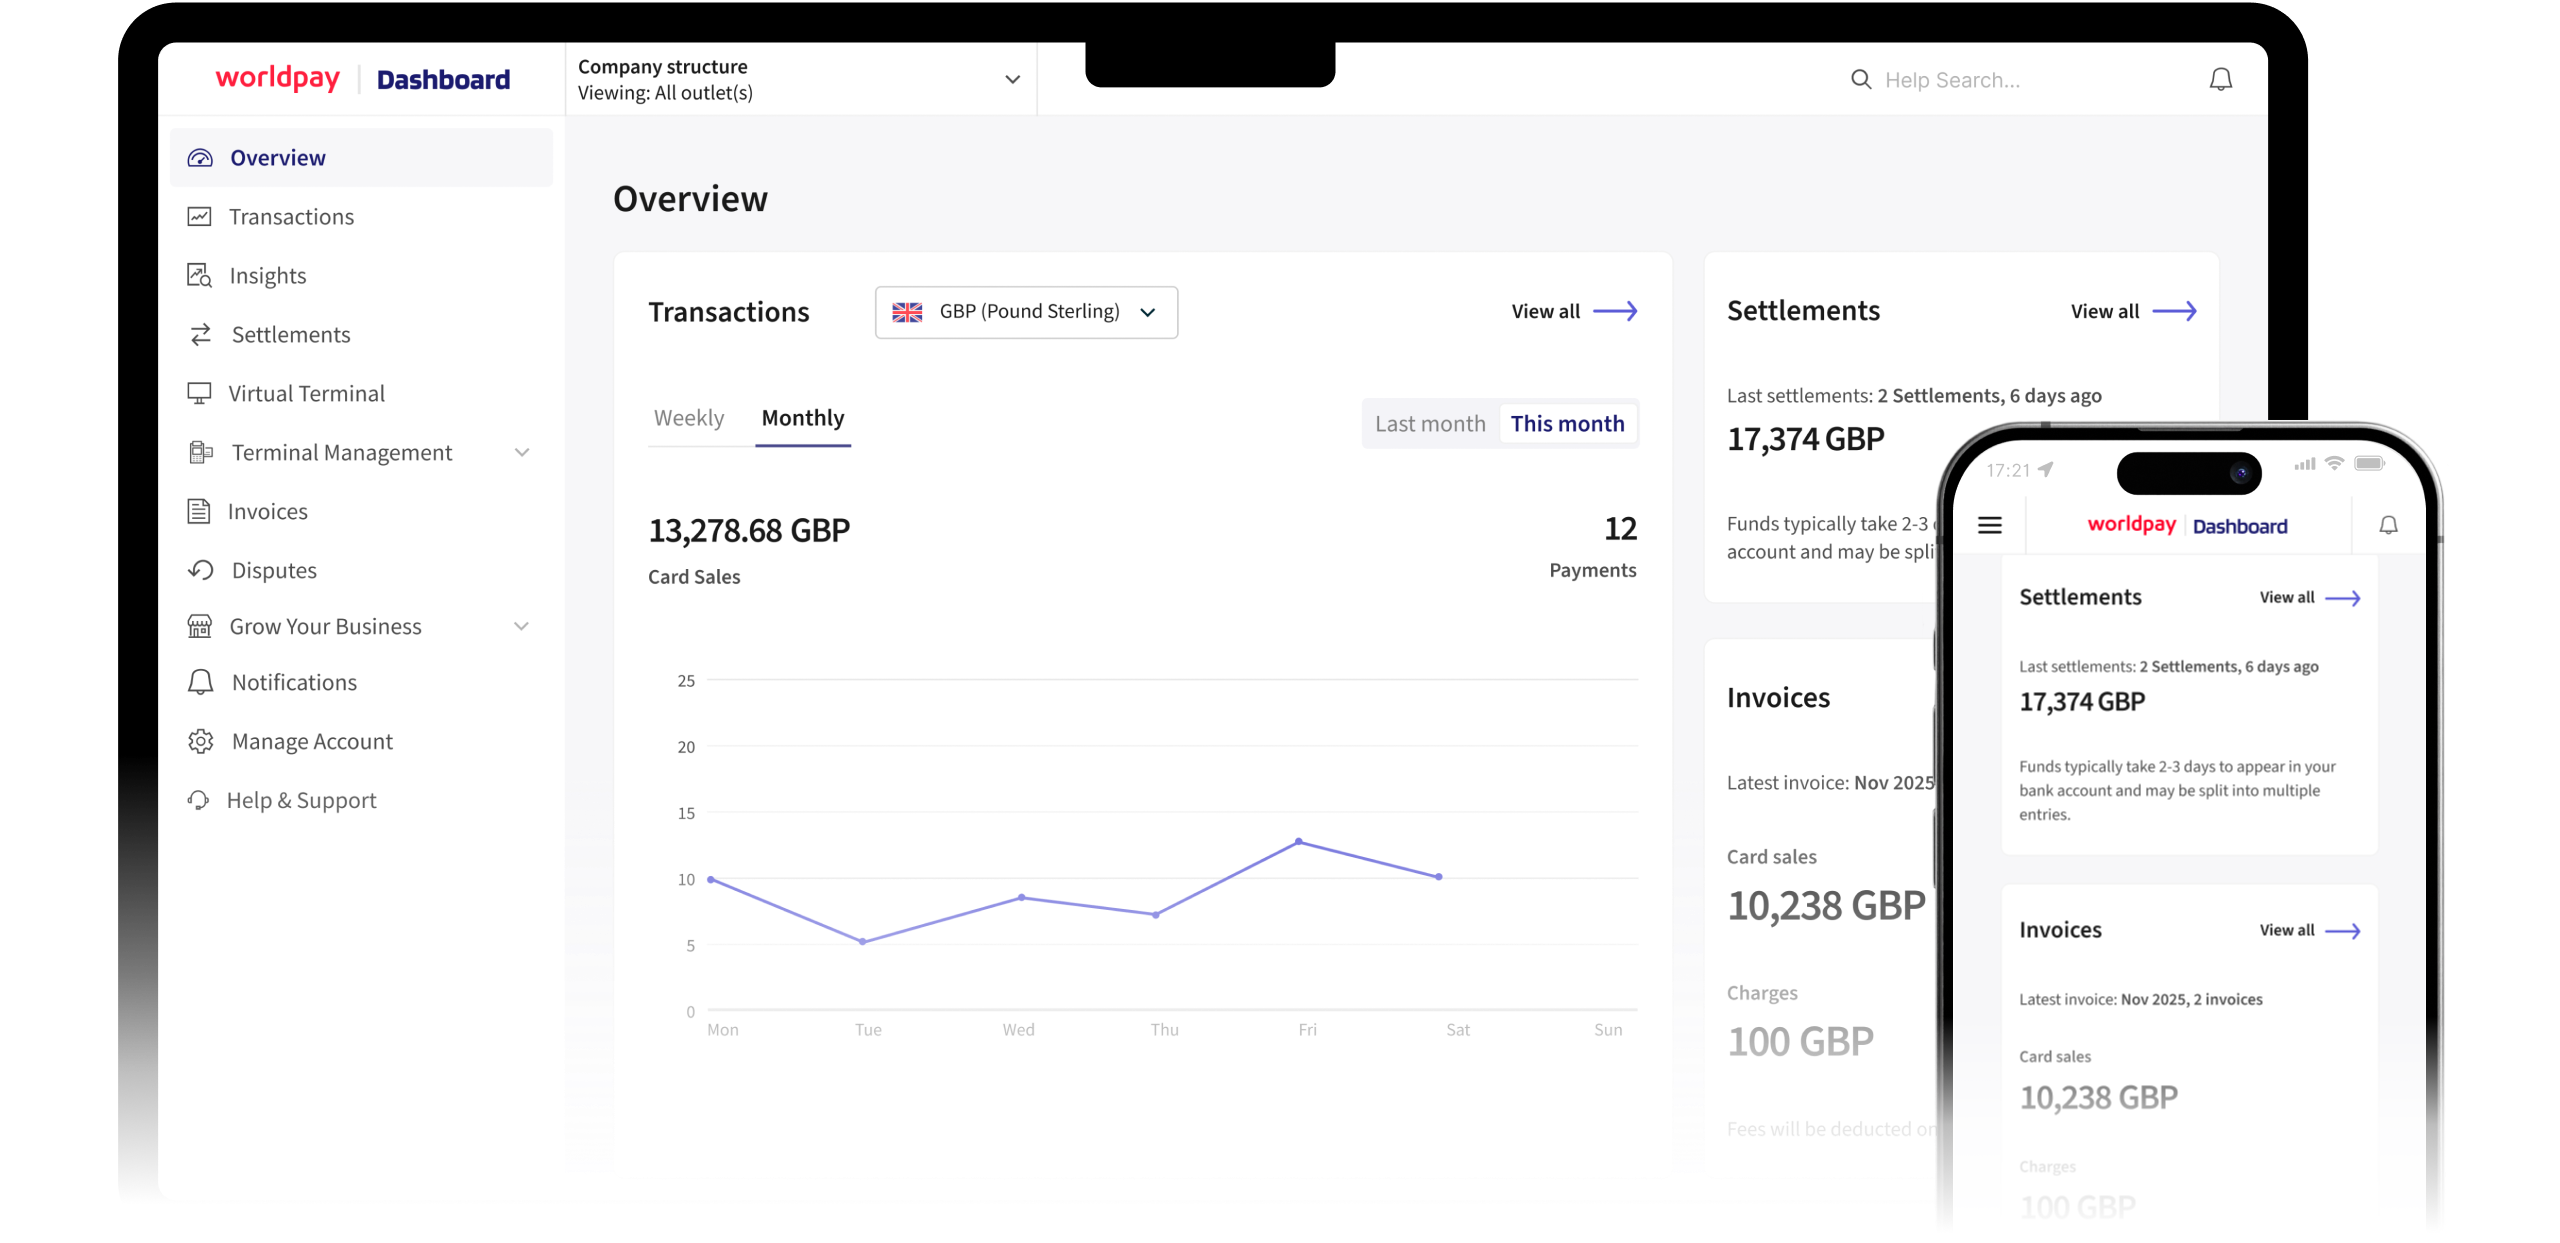
Task: Tap the bell icon on phone dashboard
Action: click(2388, 525)
